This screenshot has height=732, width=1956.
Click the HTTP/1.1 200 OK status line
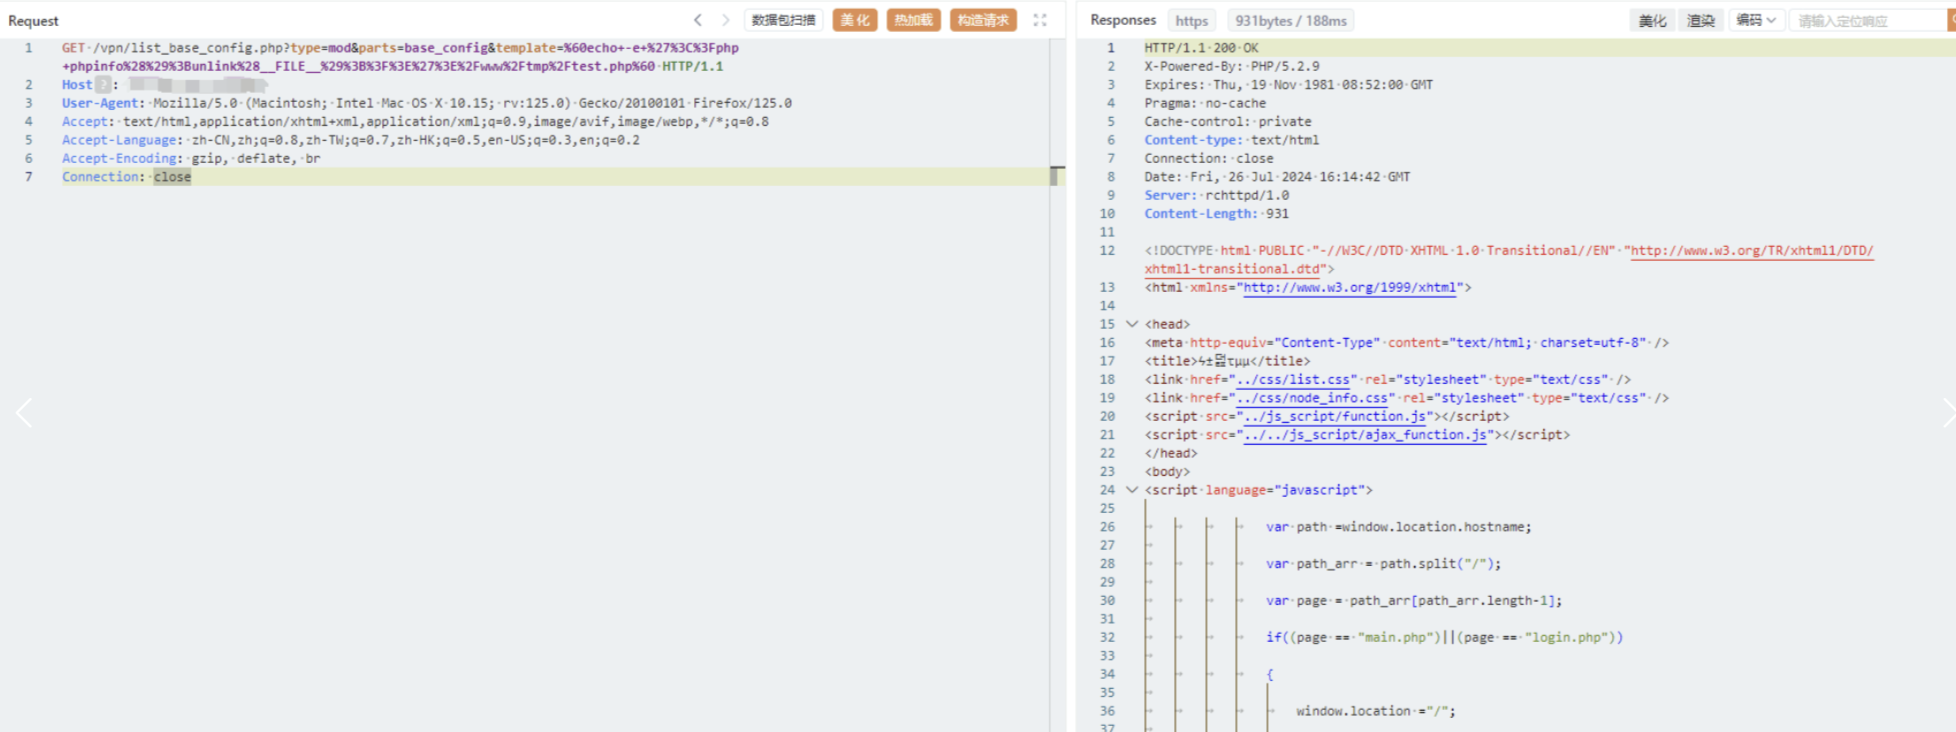click(1201, 48)
